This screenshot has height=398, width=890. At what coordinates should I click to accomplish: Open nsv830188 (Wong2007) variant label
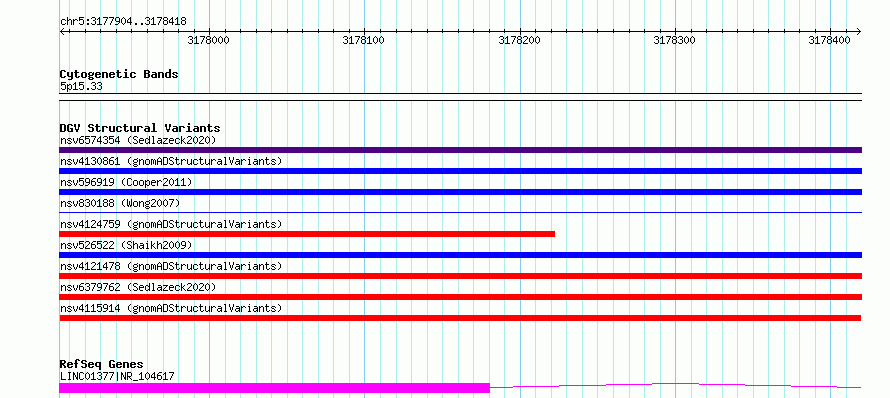click(x=120, y=203)
